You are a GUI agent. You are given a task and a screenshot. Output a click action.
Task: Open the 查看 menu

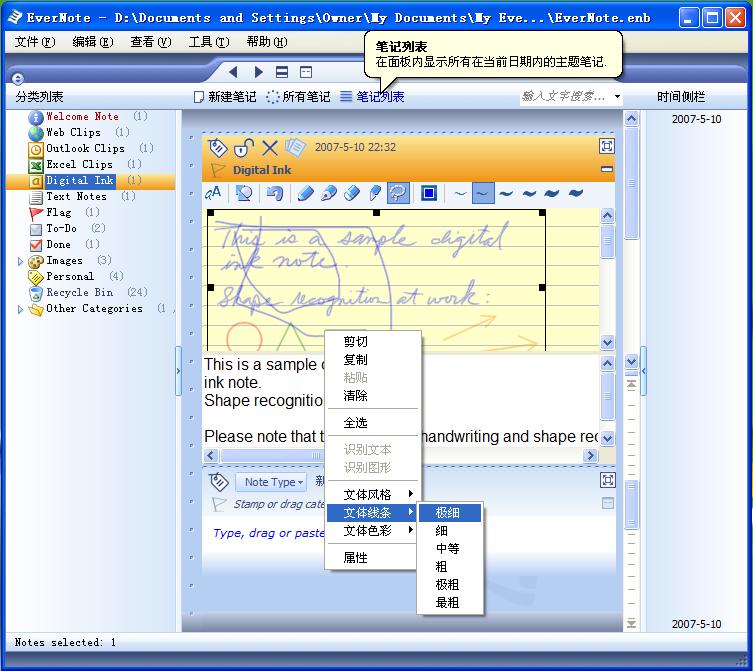click(x=151, y=42)
